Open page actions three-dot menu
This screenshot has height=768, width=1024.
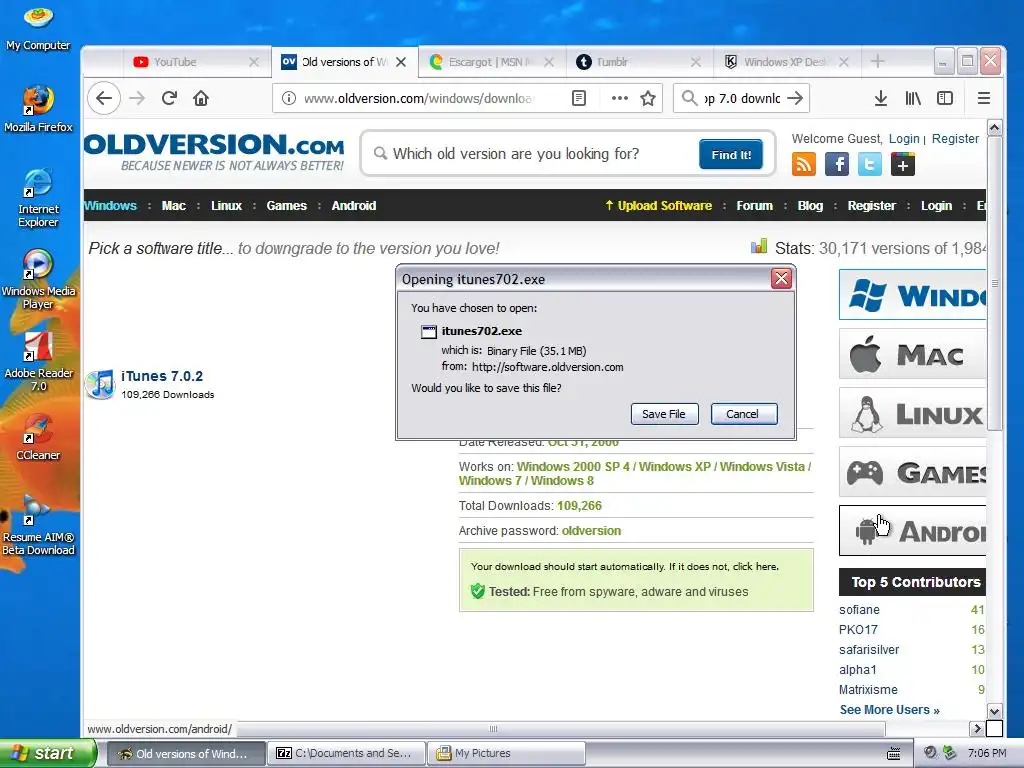(619, 99)
